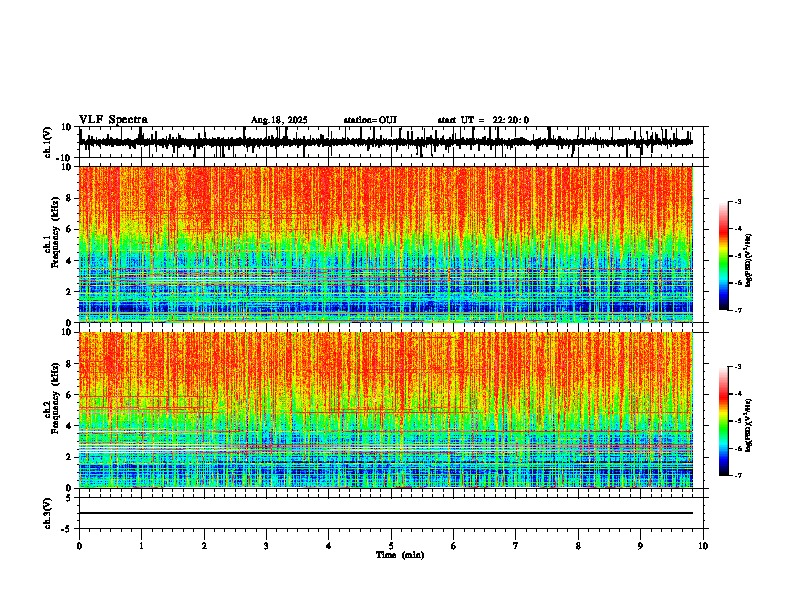
Task: Click the "-7" label on the ch.2 colorbar
Action: (x=737, y=476)
